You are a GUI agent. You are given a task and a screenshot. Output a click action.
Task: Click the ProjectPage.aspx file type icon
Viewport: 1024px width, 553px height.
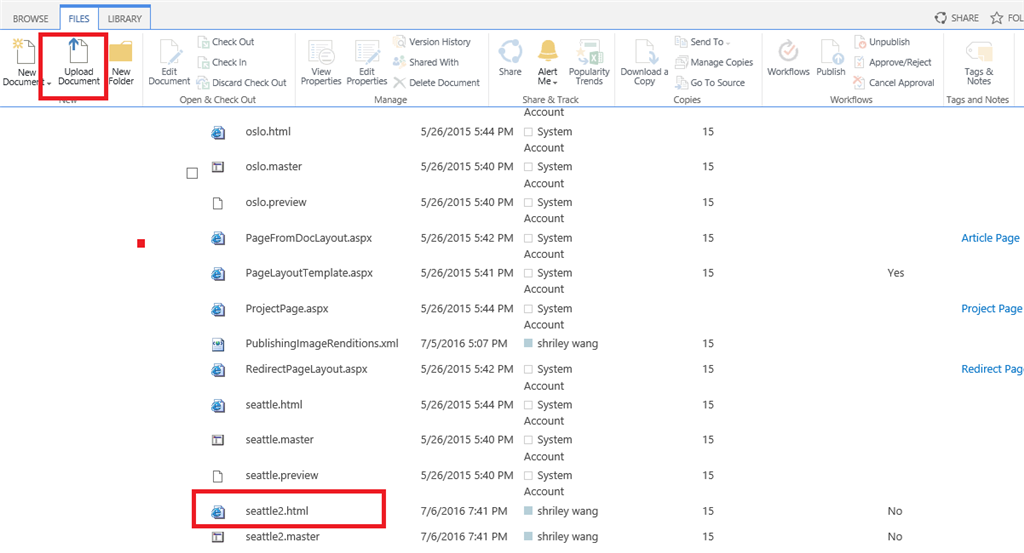coord(218,309)
